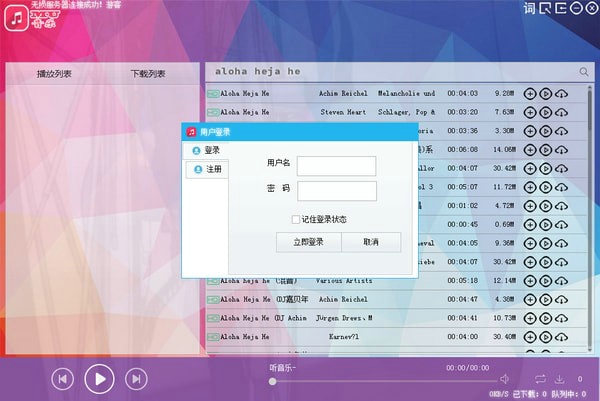Click the 用户名 input field
600x401 pixels.
pos(336,165)
